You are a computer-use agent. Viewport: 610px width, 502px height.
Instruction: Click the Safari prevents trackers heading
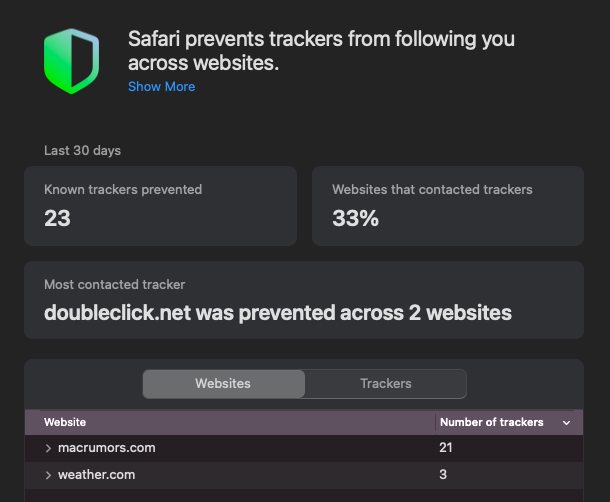click(321, 51)
